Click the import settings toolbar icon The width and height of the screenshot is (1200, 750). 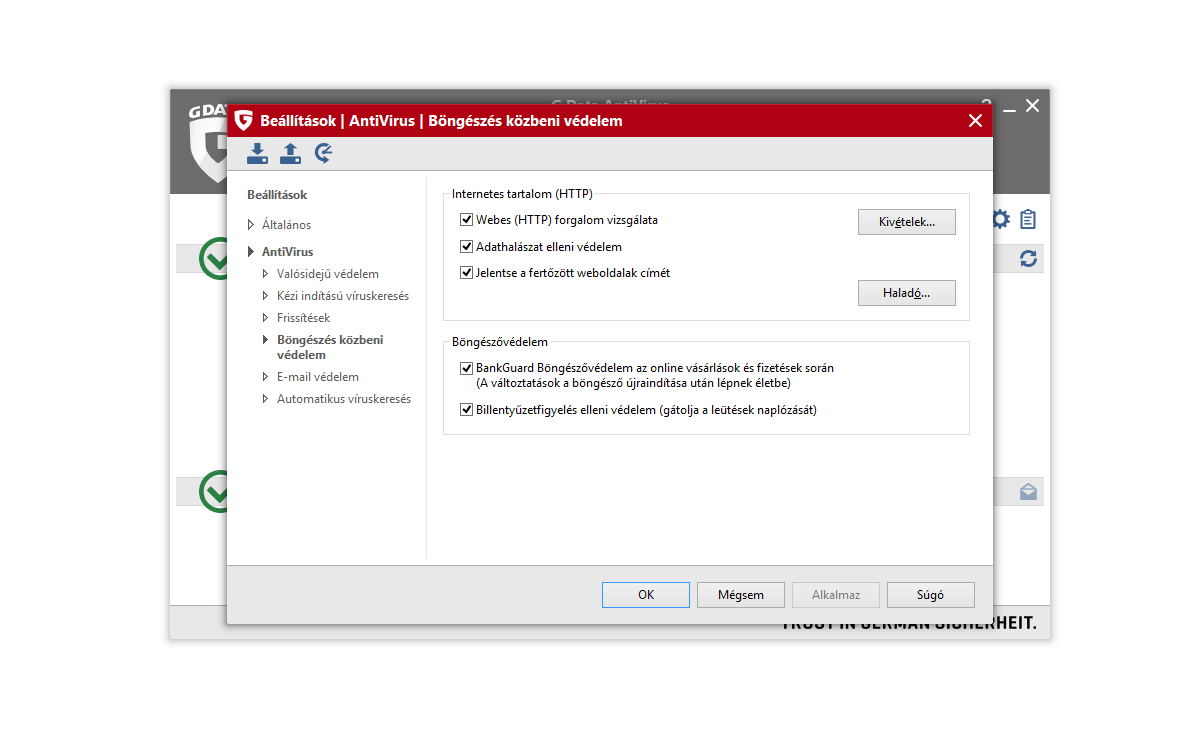click(257, 153)
